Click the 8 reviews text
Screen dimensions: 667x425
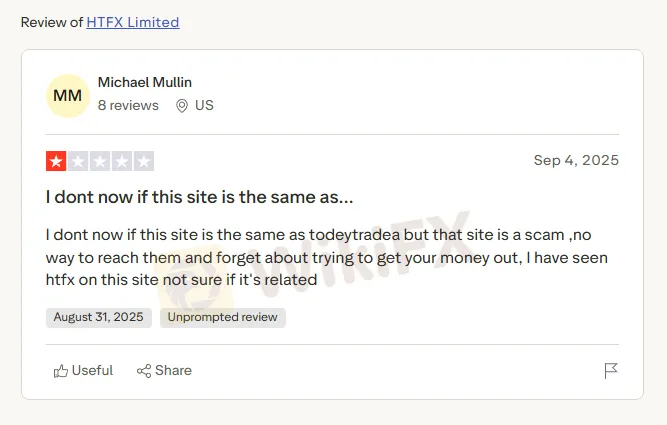point(128,105)
